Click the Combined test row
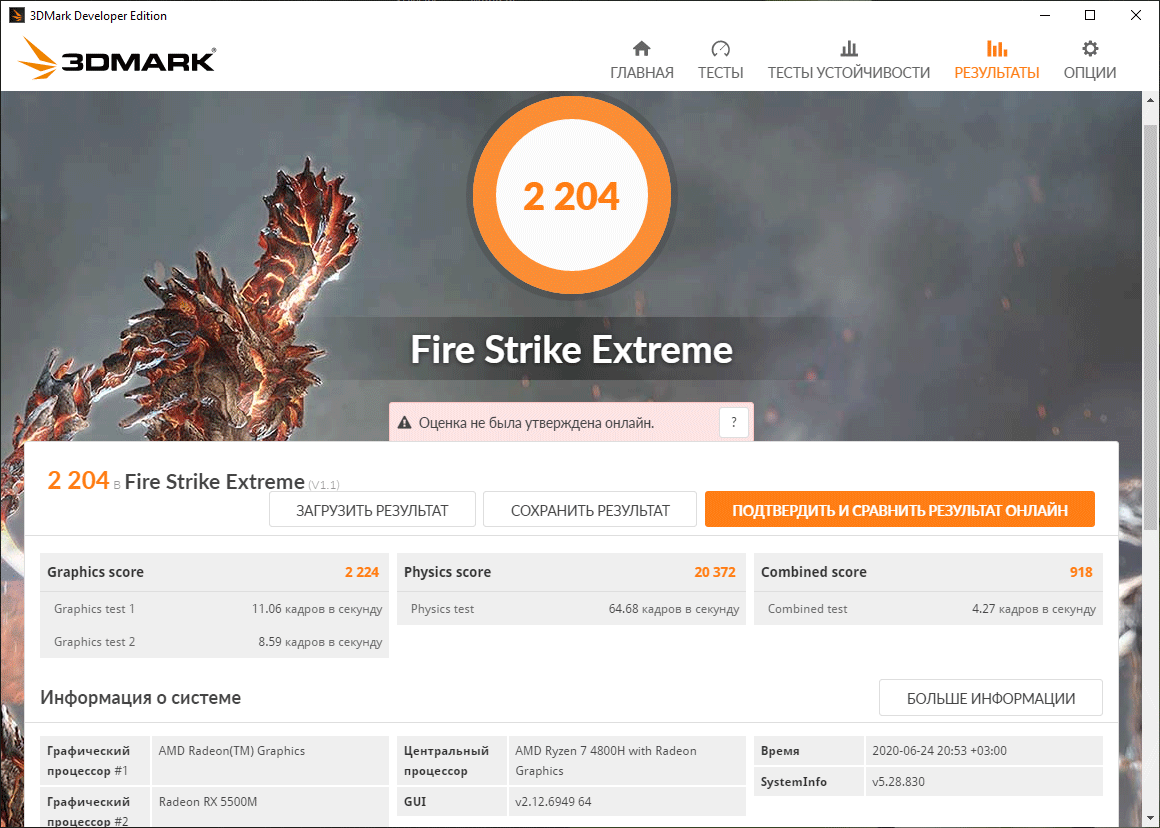The image size is (1160, 828). click(x=928, y=608)
